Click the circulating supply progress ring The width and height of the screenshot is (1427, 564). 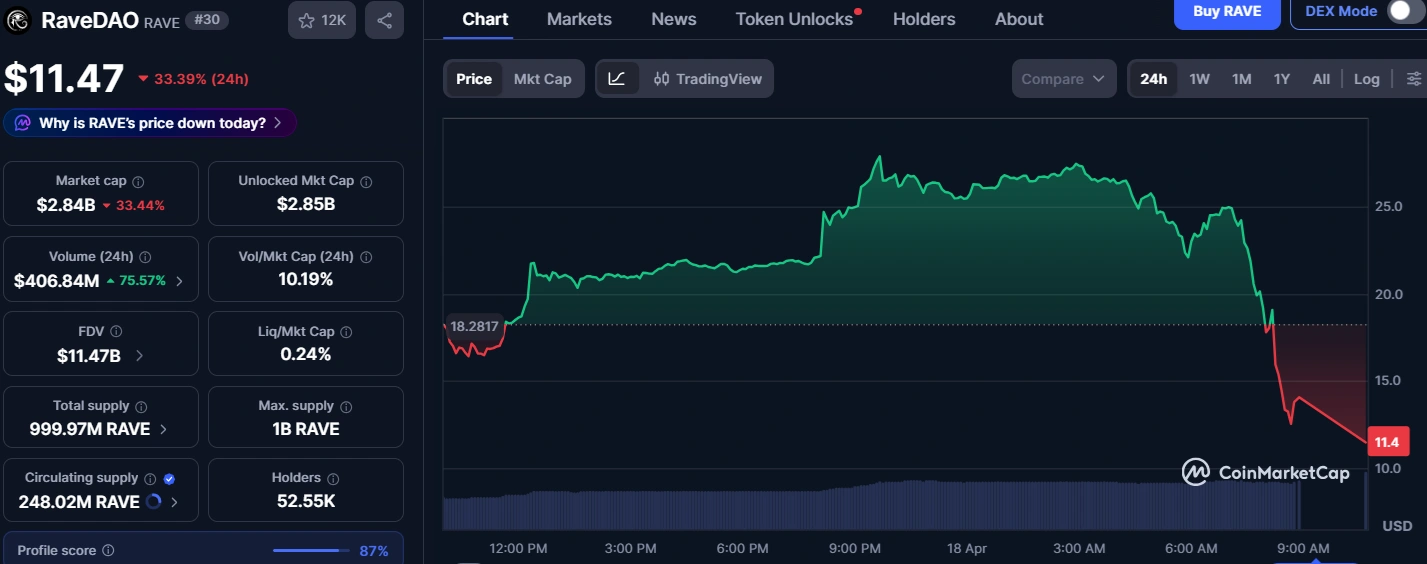point(153,502)
